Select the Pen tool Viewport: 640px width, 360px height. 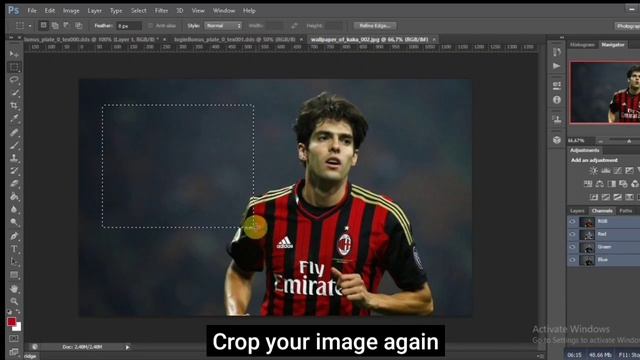pos(14,236)
